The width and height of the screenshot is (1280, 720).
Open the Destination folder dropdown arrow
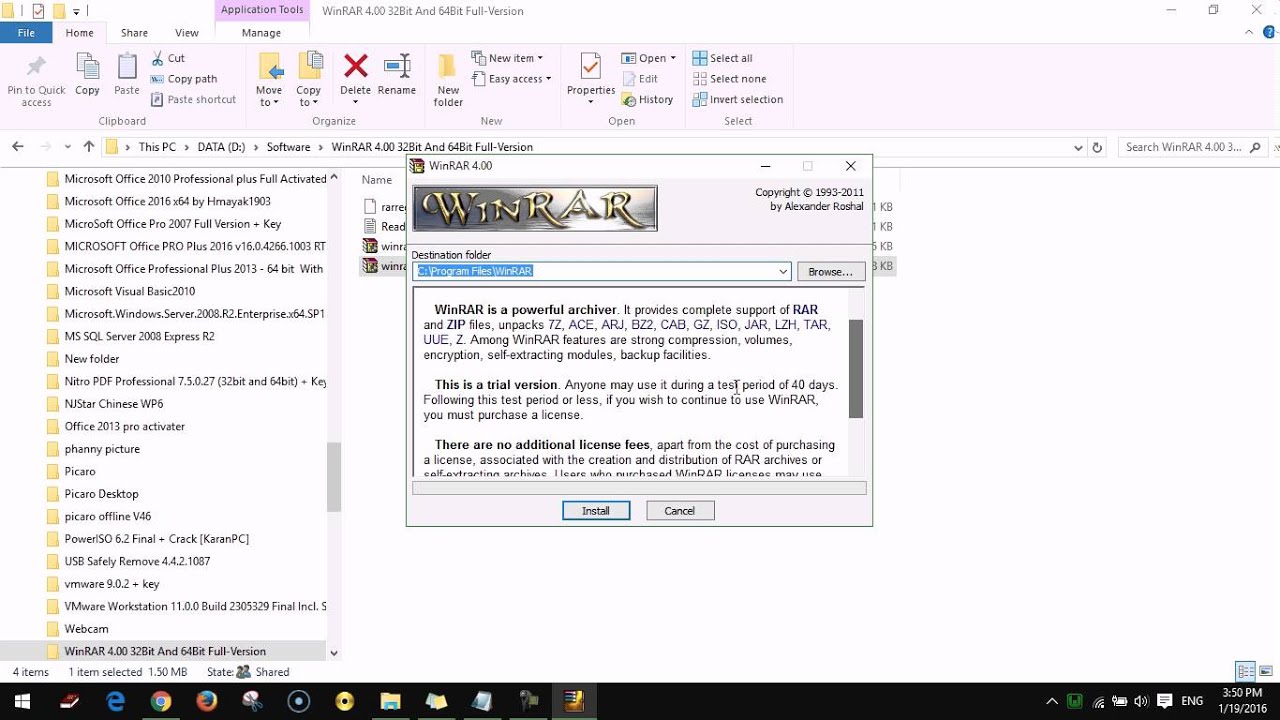[783, 272]
